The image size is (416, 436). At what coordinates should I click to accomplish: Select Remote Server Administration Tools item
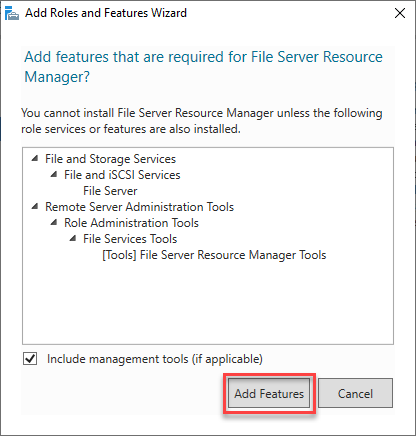coord(139,207)
